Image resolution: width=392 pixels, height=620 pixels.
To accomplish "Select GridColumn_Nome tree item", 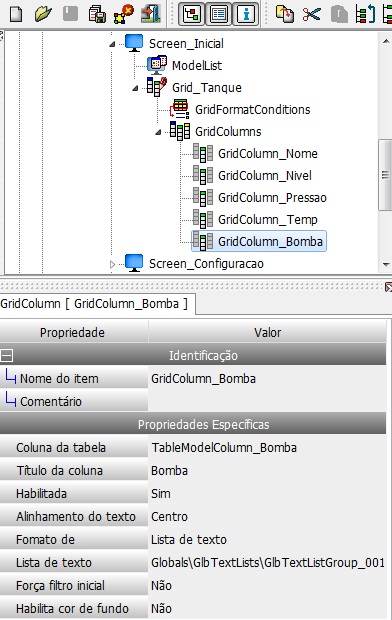I will coord(268,154).
